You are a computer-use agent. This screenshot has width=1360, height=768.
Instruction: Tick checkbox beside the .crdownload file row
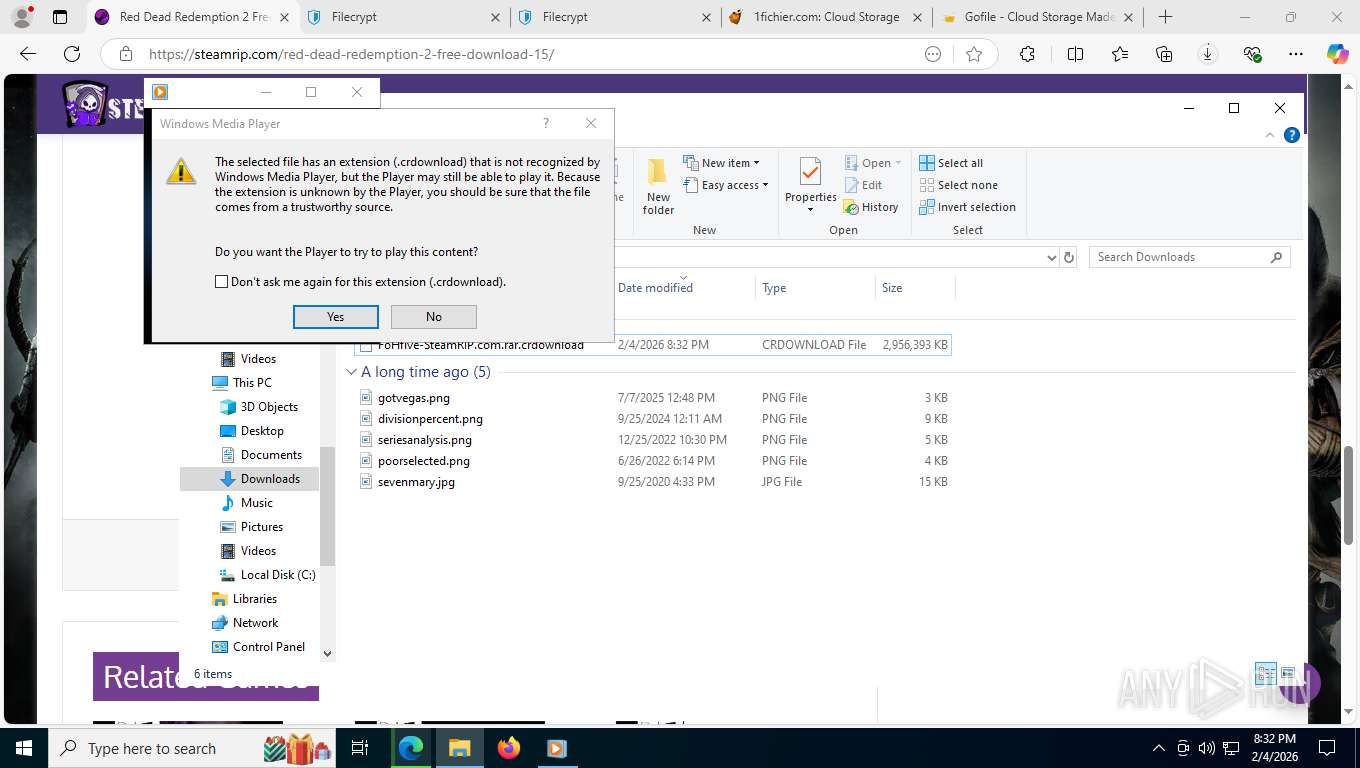[366, 345]
